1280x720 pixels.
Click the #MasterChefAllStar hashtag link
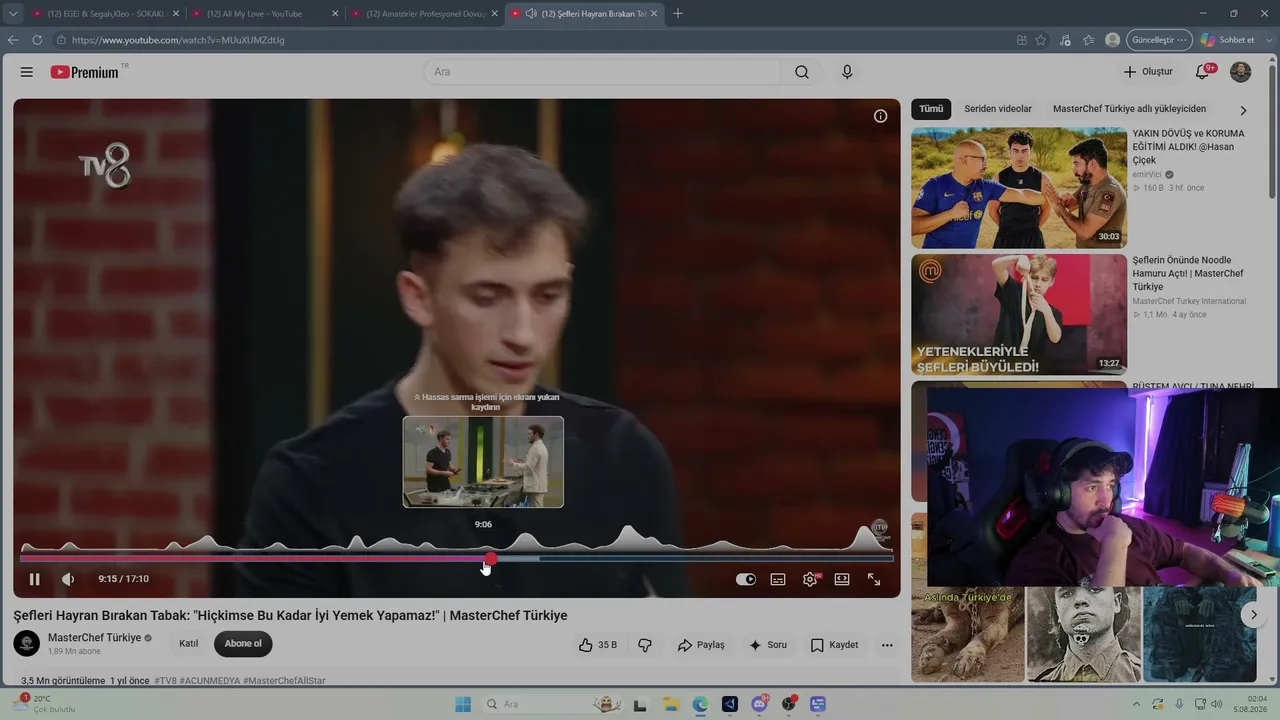tap(284, 680)
